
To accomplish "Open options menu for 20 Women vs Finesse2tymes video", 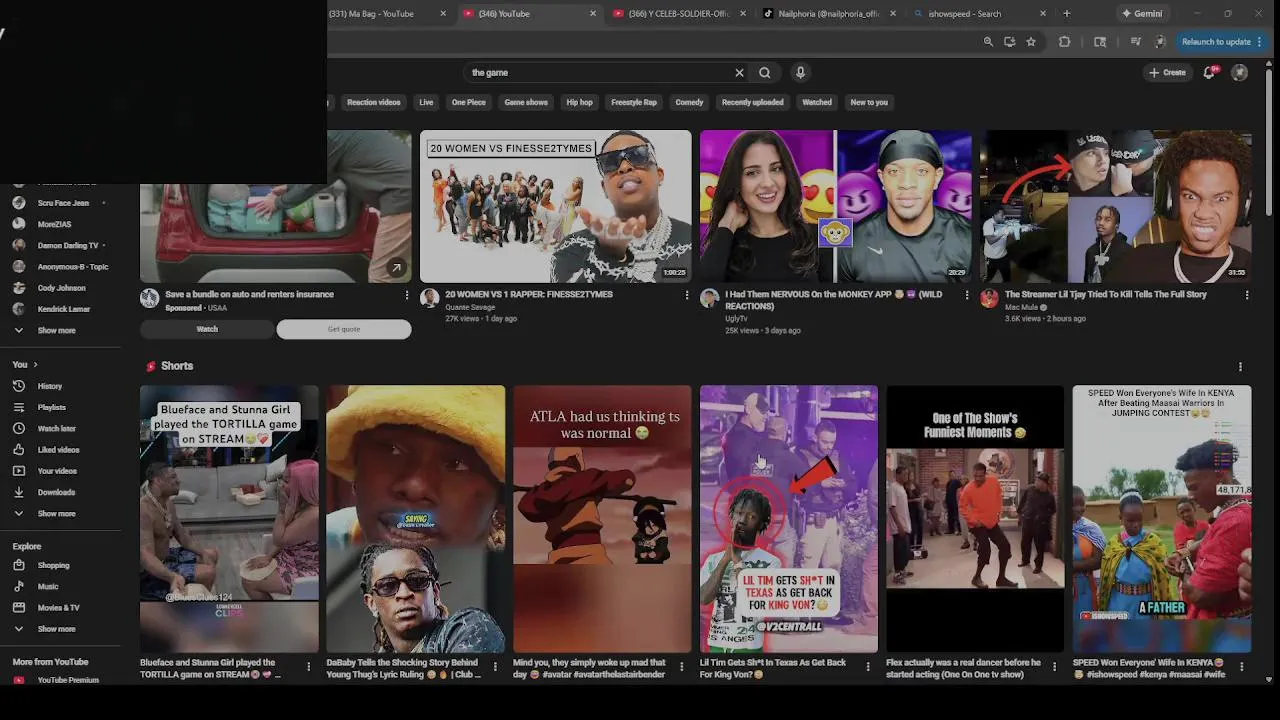I will (686, 295).
